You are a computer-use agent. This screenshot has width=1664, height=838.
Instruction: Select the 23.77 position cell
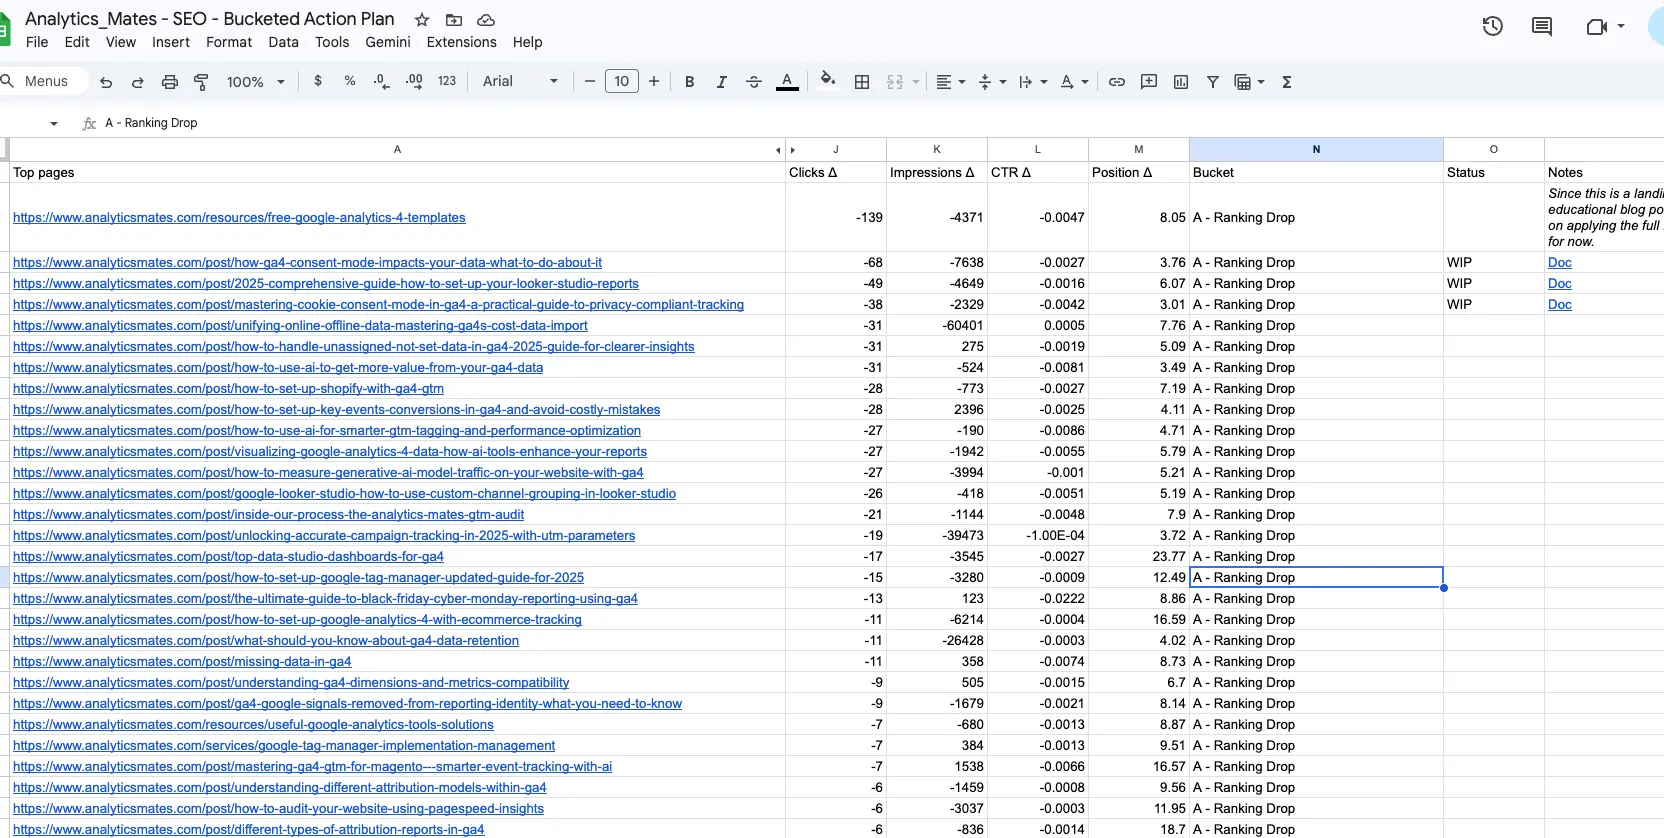coord(1139,556)
